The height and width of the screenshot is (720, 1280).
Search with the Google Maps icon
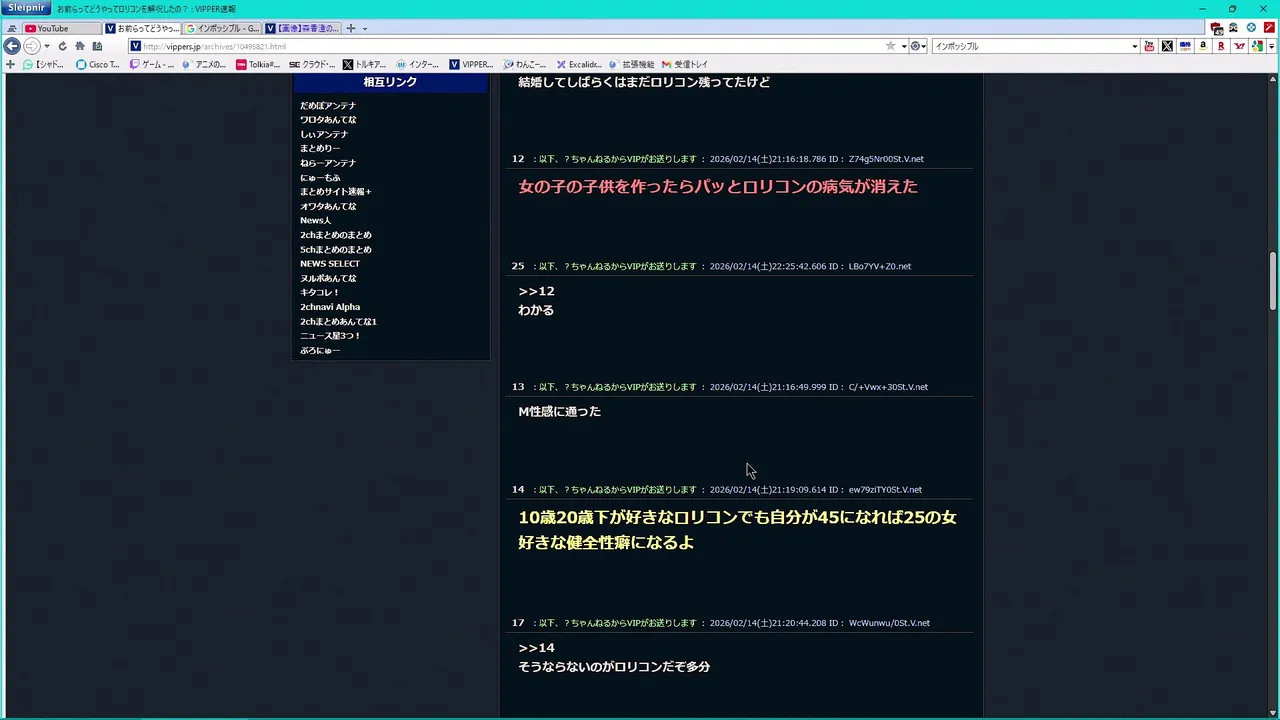tap(1257, 46)
